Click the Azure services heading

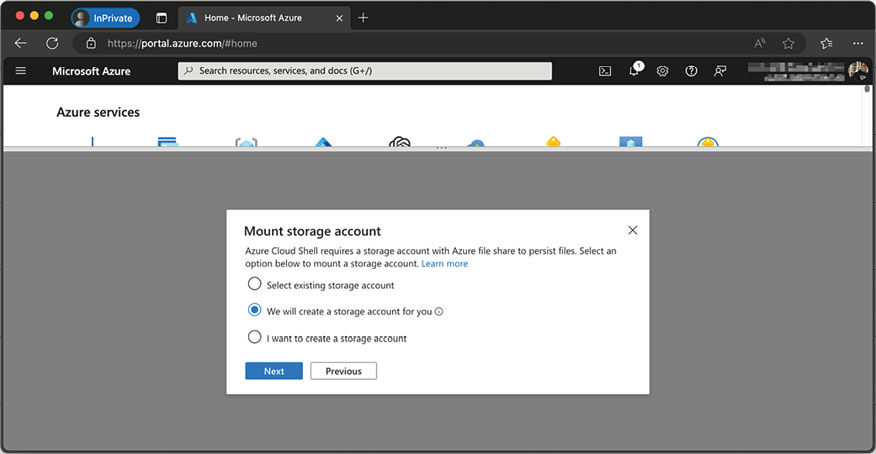98,112
